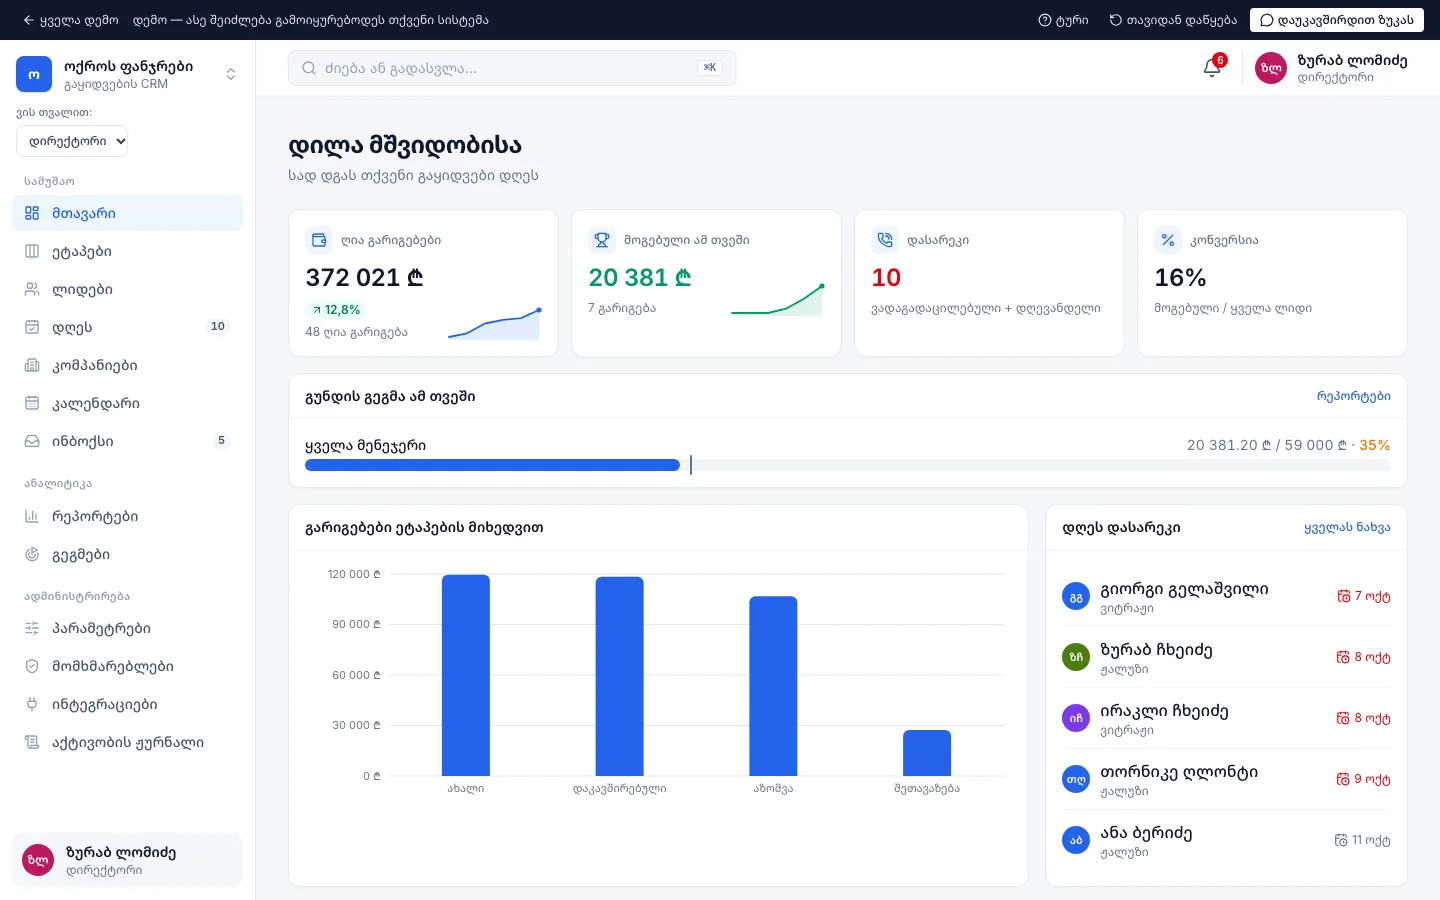Open კომპანიები page

pyautogui.click(x=127, y=365)
